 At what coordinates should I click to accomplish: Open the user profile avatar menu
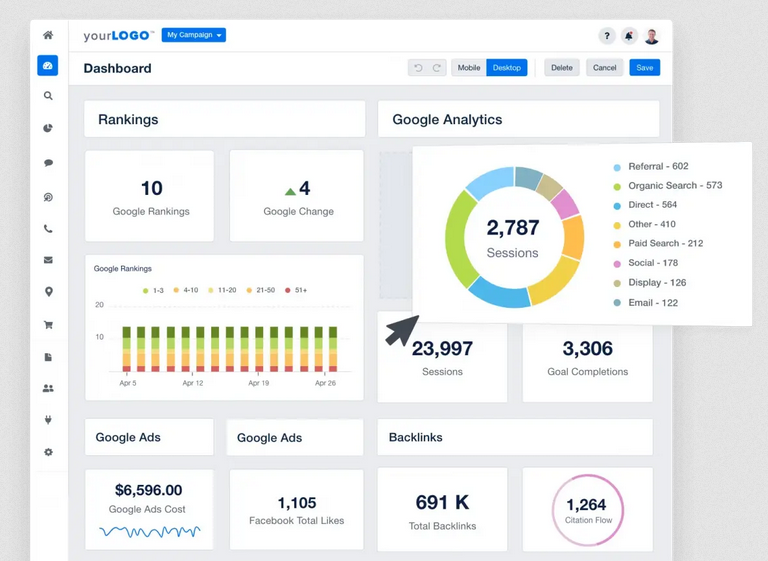(x=651, y=36)
